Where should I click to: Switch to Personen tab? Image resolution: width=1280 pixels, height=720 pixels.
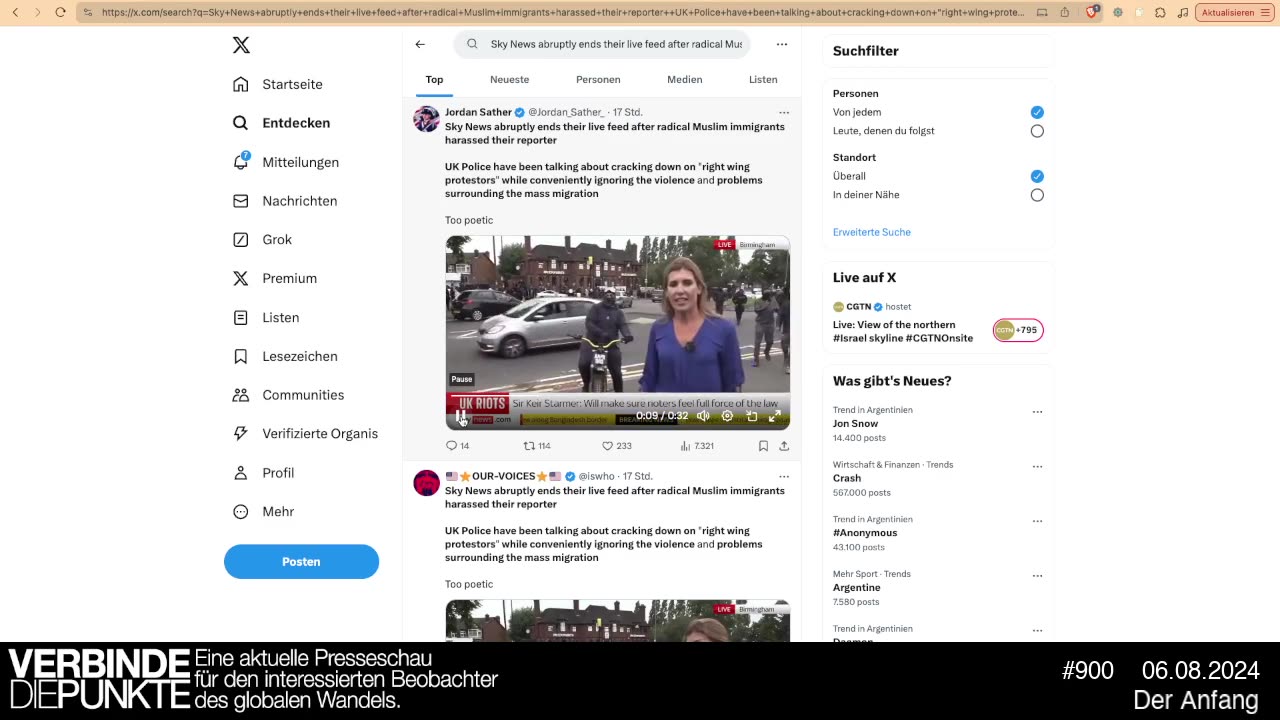598,80
